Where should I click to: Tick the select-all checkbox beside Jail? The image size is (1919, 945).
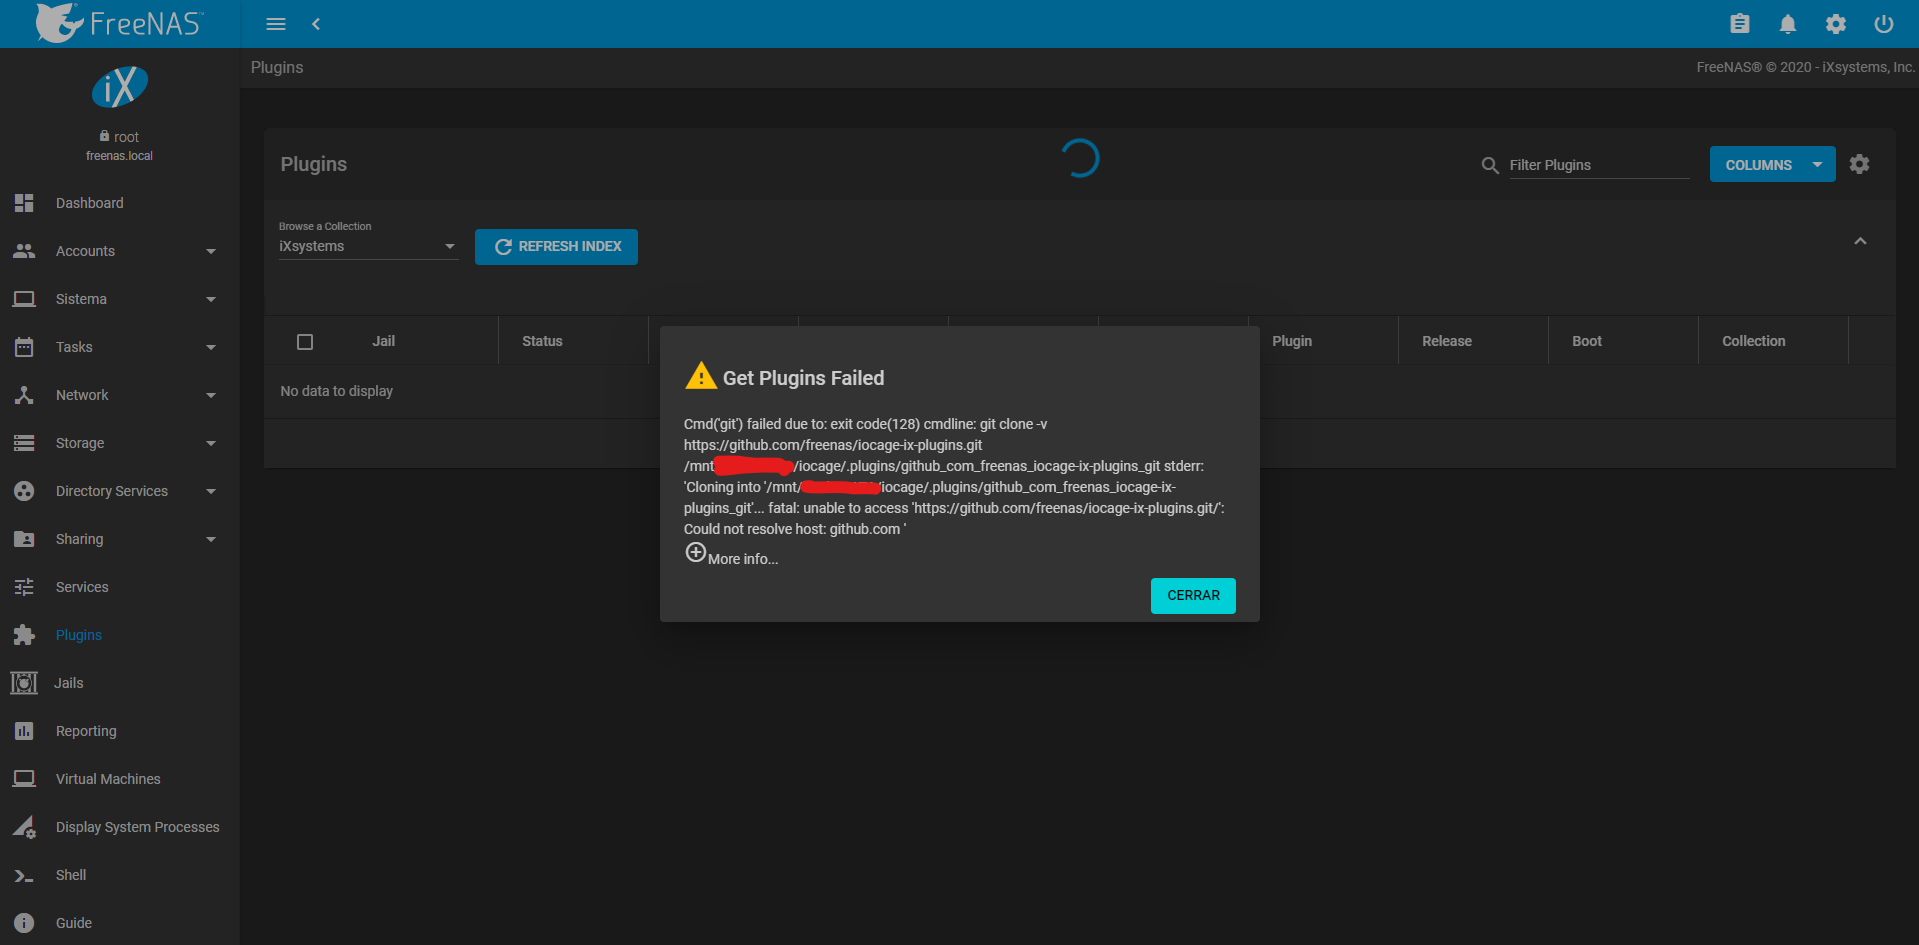click(305, 342)
